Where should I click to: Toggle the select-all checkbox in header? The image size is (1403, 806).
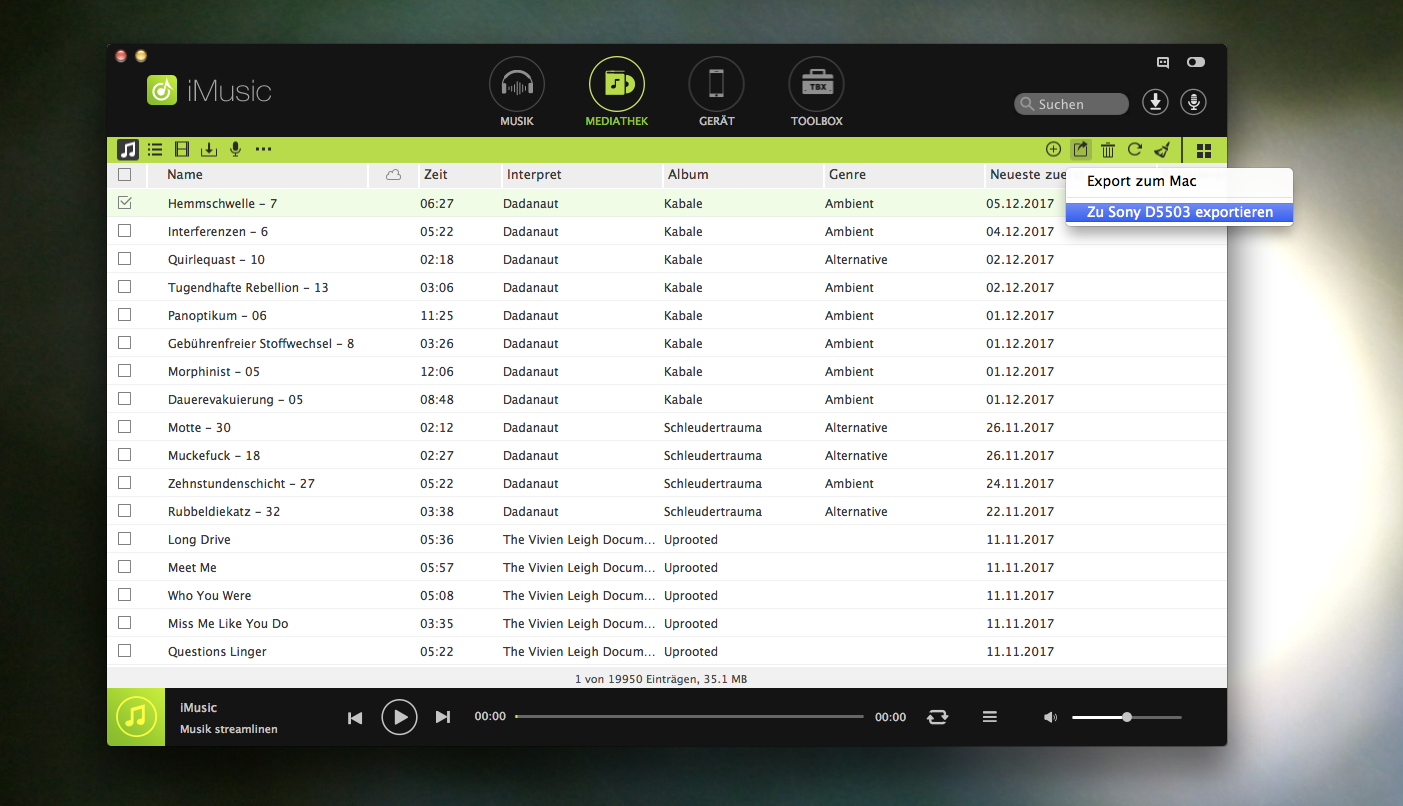125,175
